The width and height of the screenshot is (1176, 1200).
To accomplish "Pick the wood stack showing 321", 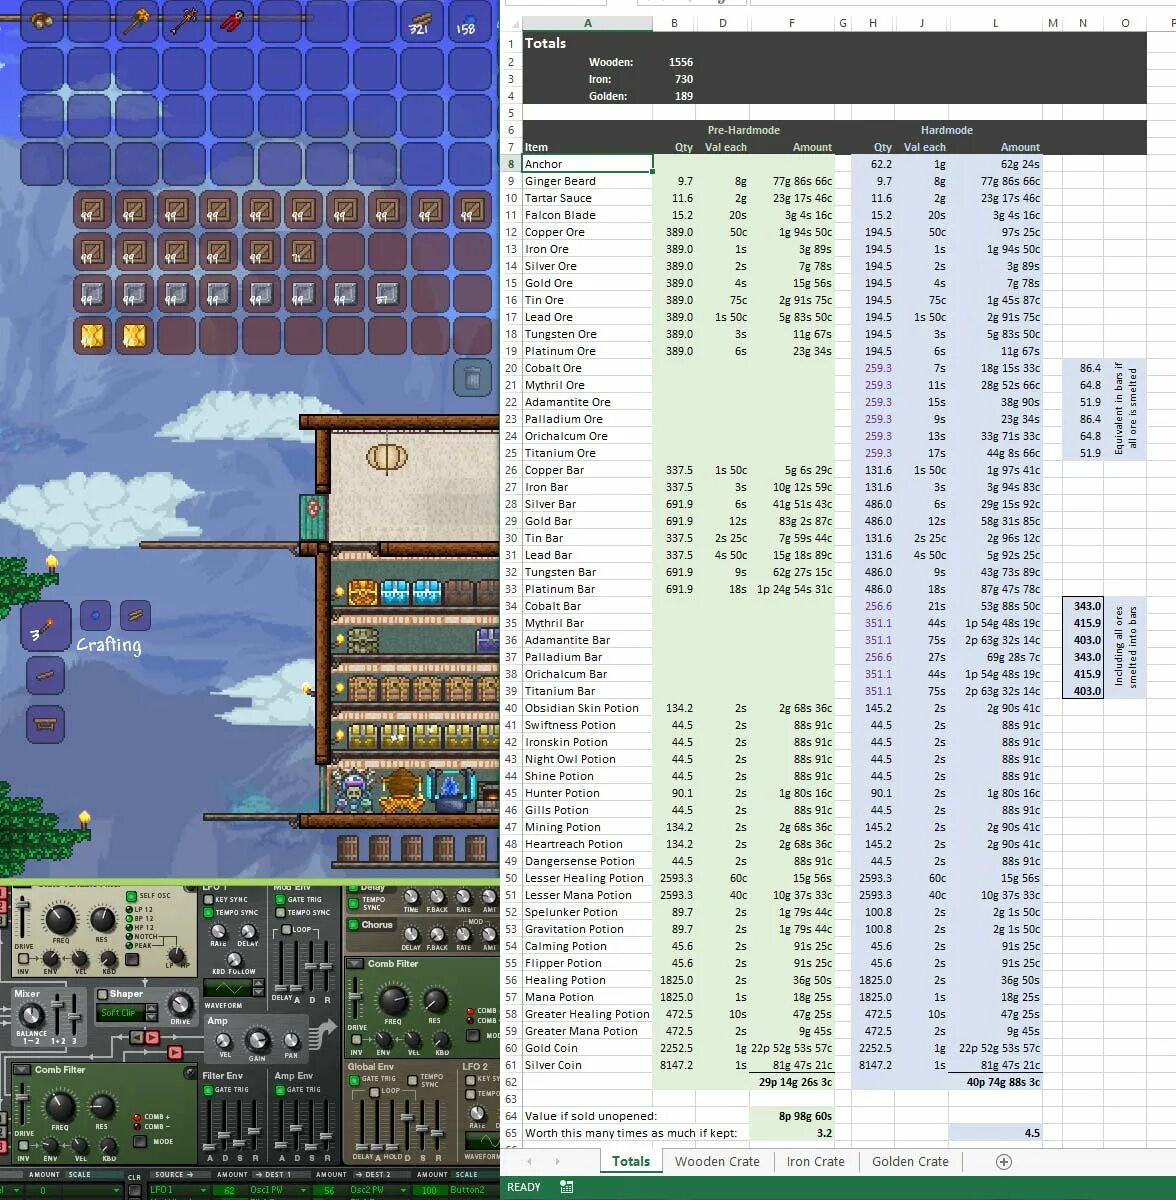I will (x=421, y=22).
